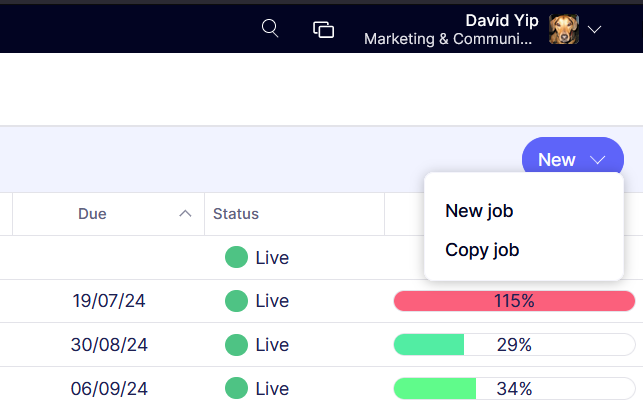
Task: Click the 29% progress bar
Action: [x=514, y=345]
